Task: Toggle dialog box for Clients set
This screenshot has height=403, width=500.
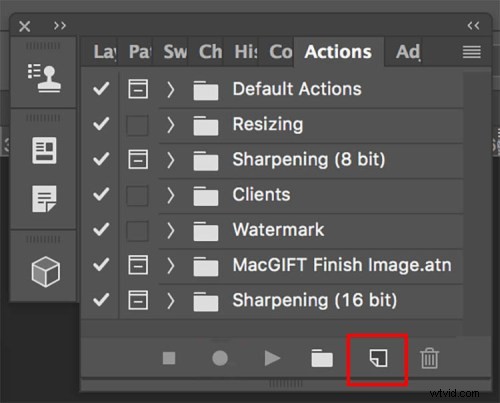Action: pos(137,195)
